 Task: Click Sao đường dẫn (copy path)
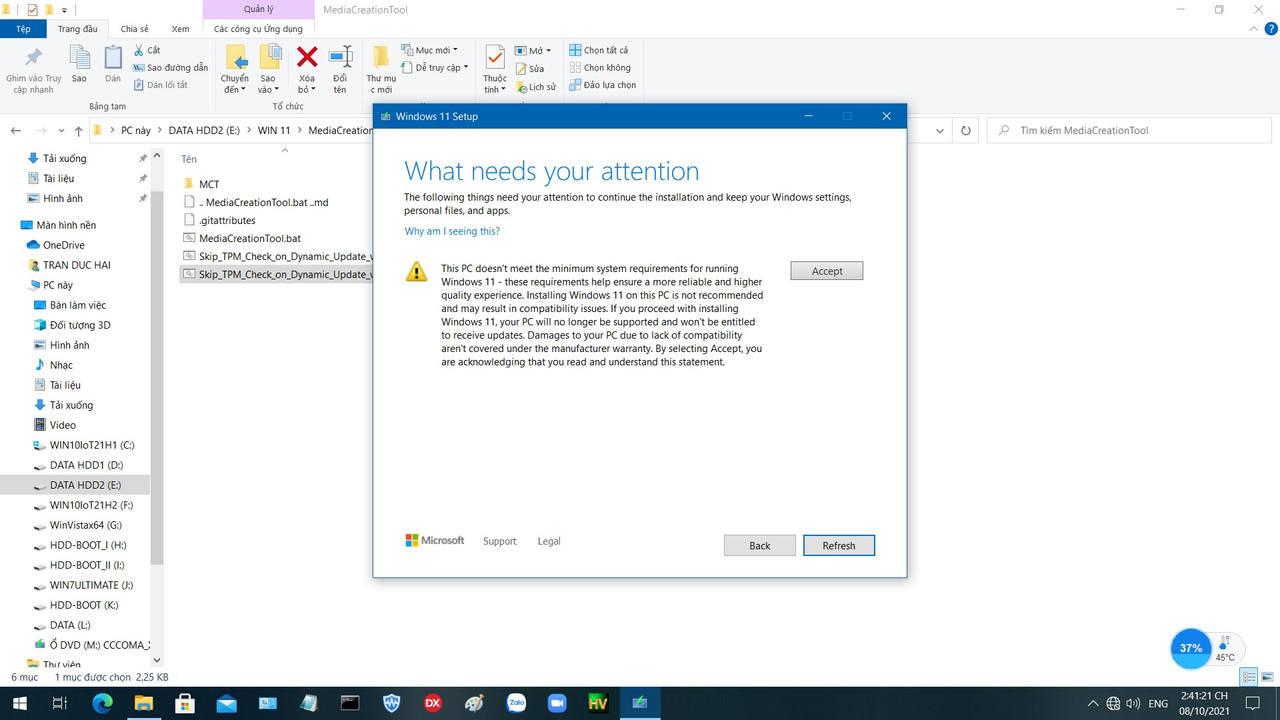(171, 68)
